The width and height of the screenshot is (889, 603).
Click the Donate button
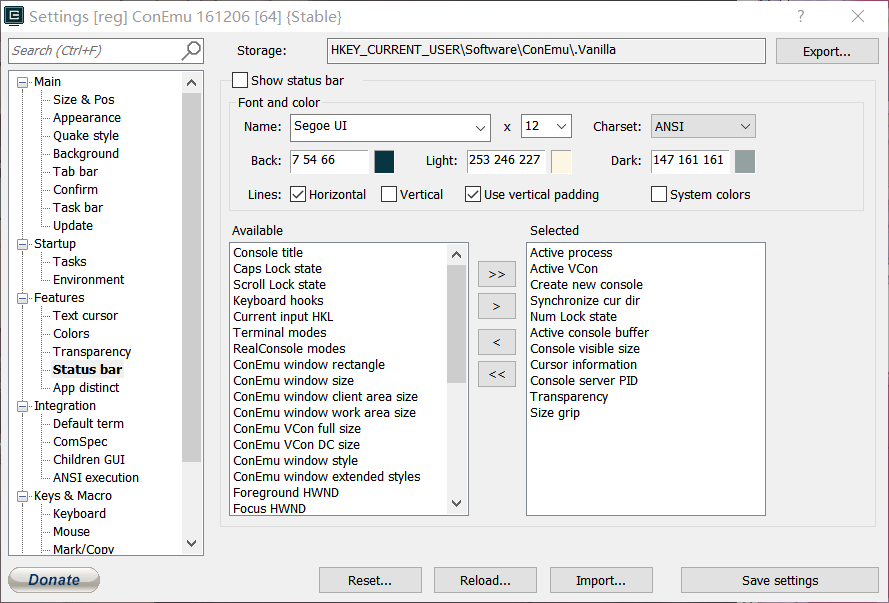pos(54,580)
